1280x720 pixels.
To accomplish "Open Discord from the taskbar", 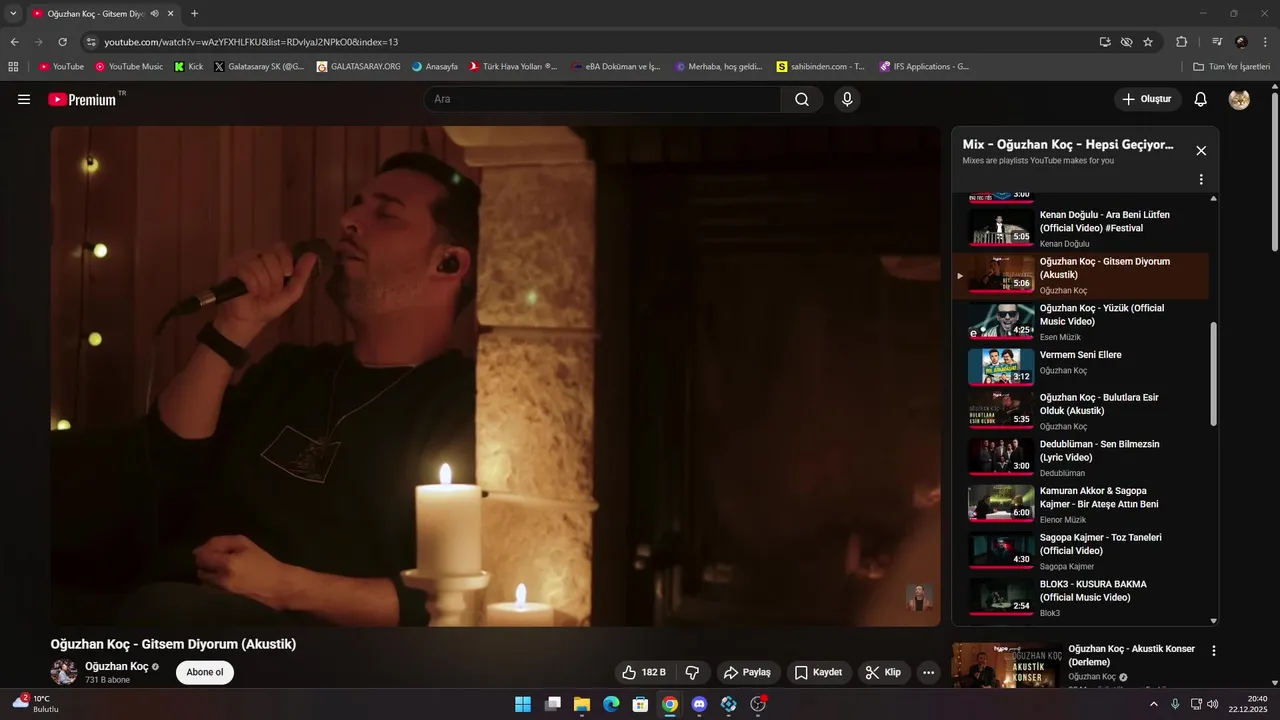I will 699,704.
